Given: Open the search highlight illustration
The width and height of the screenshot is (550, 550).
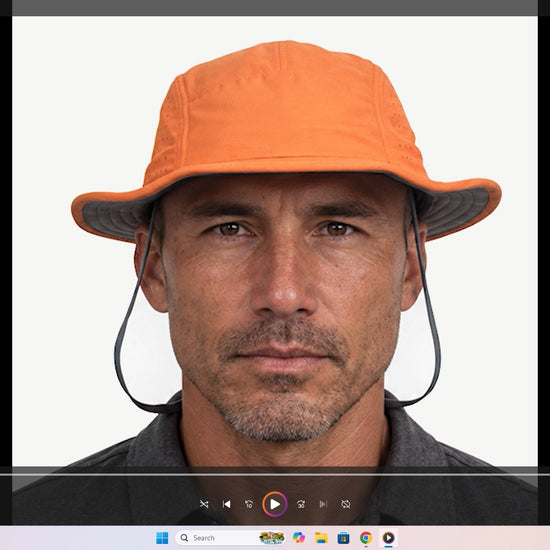Looking at the screenshot, I should [x=272, y=538].
